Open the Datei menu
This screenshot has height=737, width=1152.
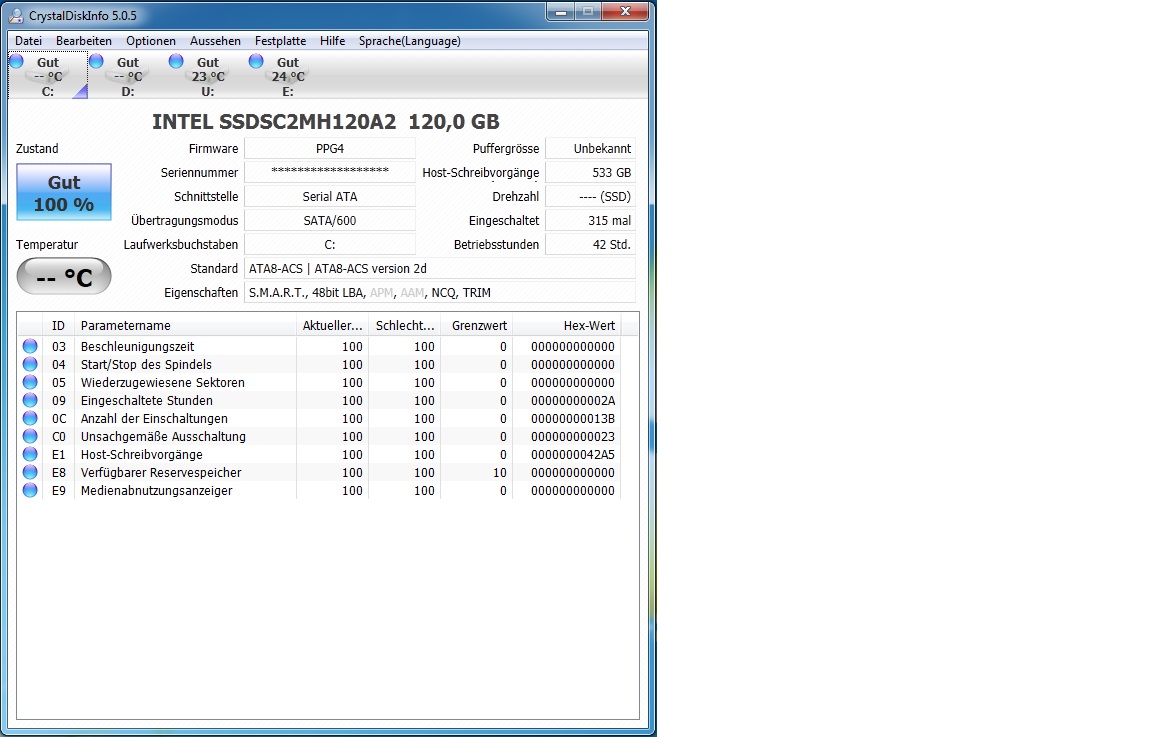click(29, 41)
